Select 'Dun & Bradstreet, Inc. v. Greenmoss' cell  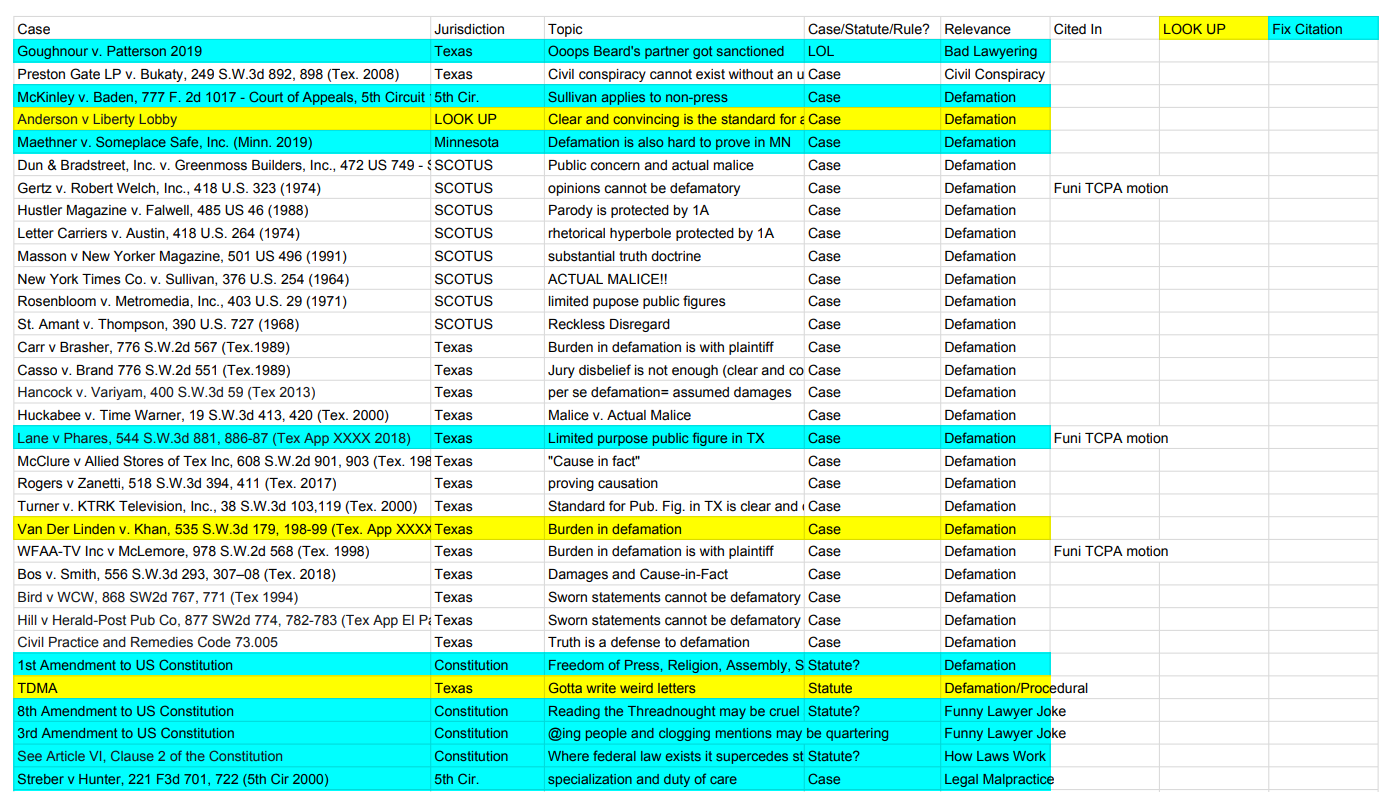coord(222,165)
